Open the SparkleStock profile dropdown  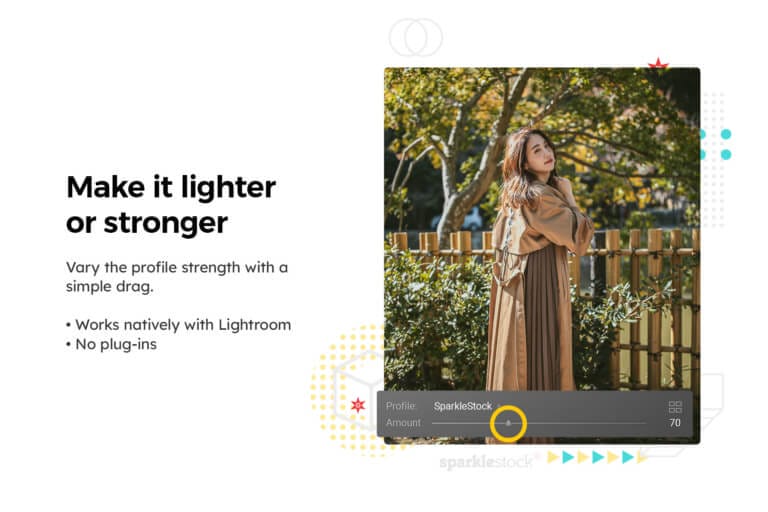[462, 406]
